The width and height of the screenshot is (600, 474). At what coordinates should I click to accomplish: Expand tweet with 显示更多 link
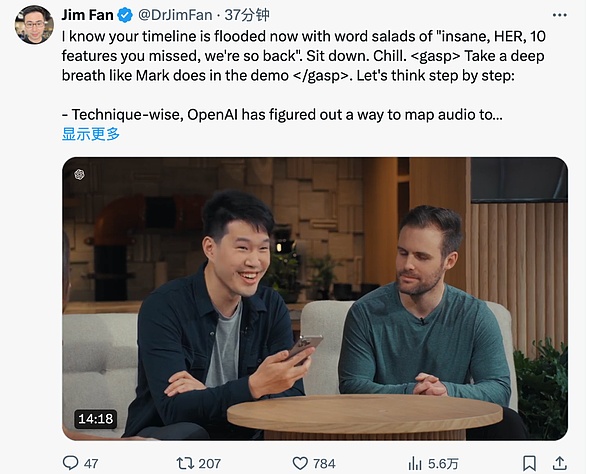coord(91,133)
